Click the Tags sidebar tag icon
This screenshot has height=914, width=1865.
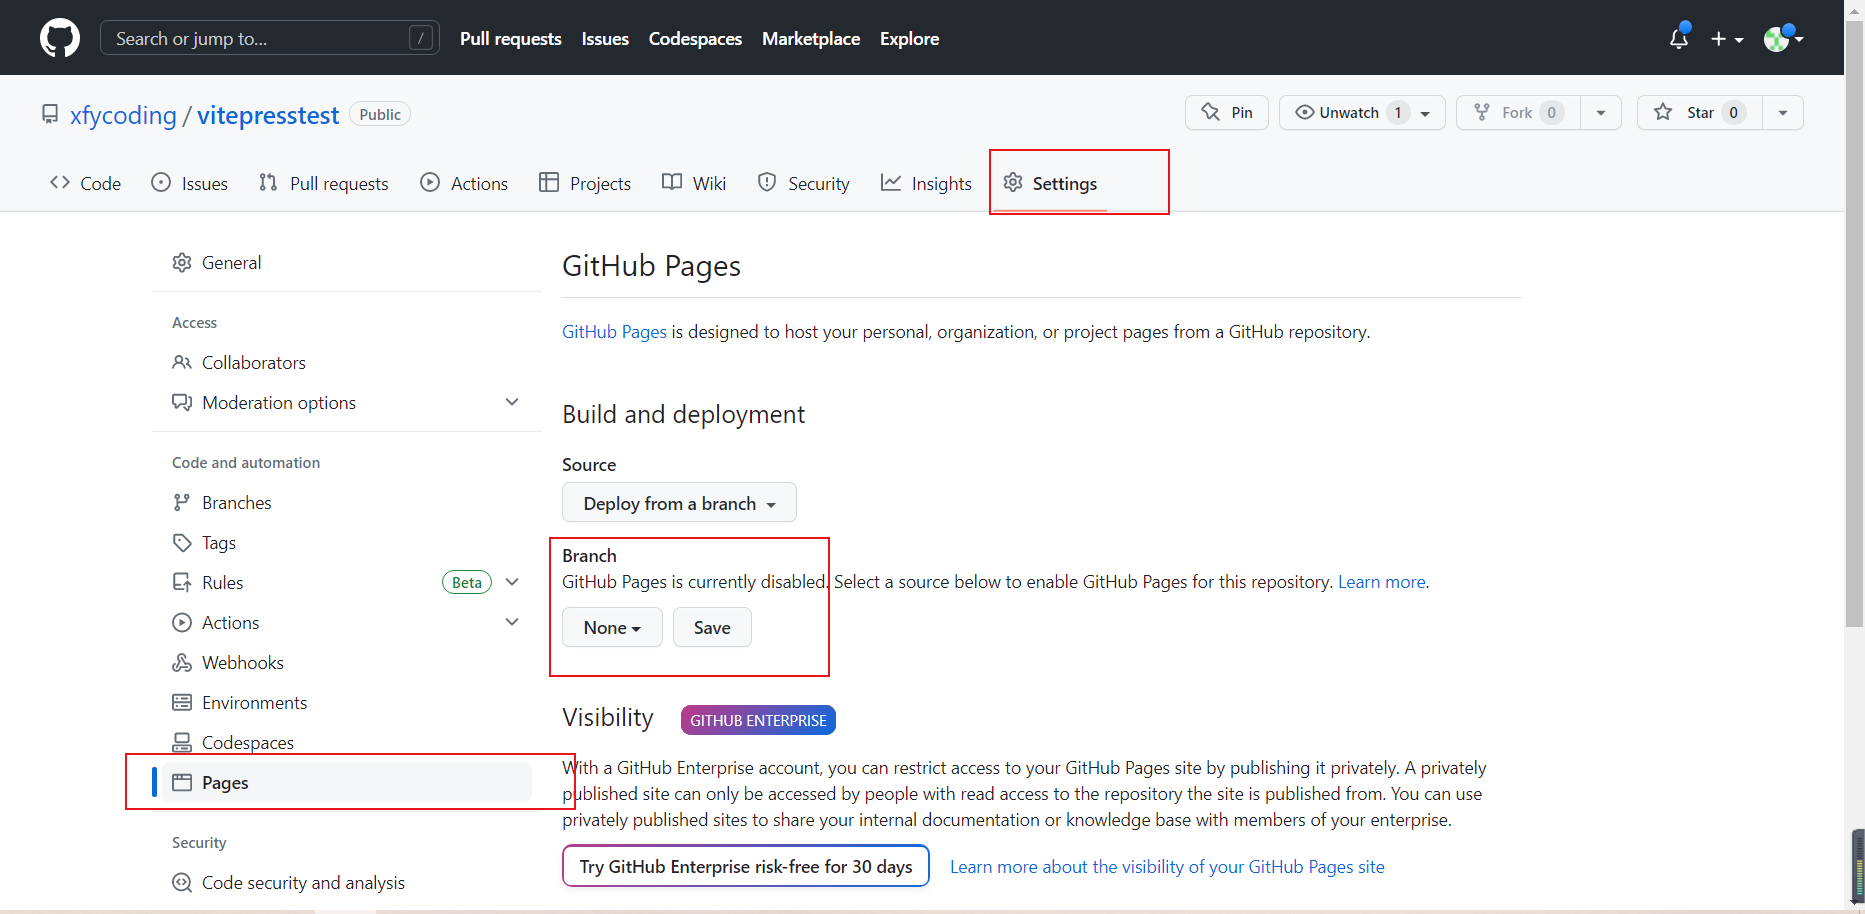(182, 542)
